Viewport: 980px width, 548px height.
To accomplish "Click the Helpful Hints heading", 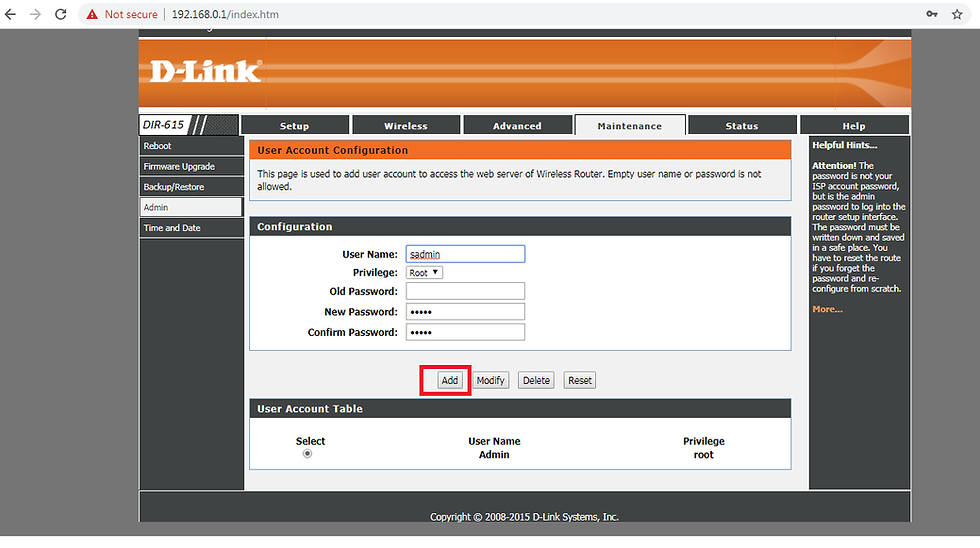I will tap(844, 145).
